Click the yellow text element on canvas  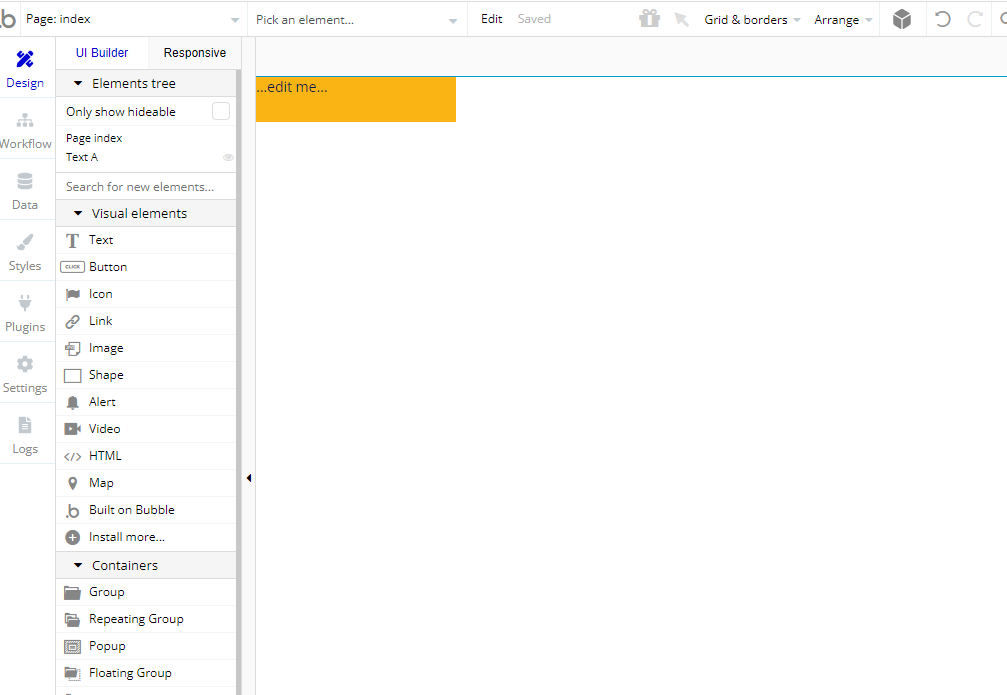coord(356,99)
